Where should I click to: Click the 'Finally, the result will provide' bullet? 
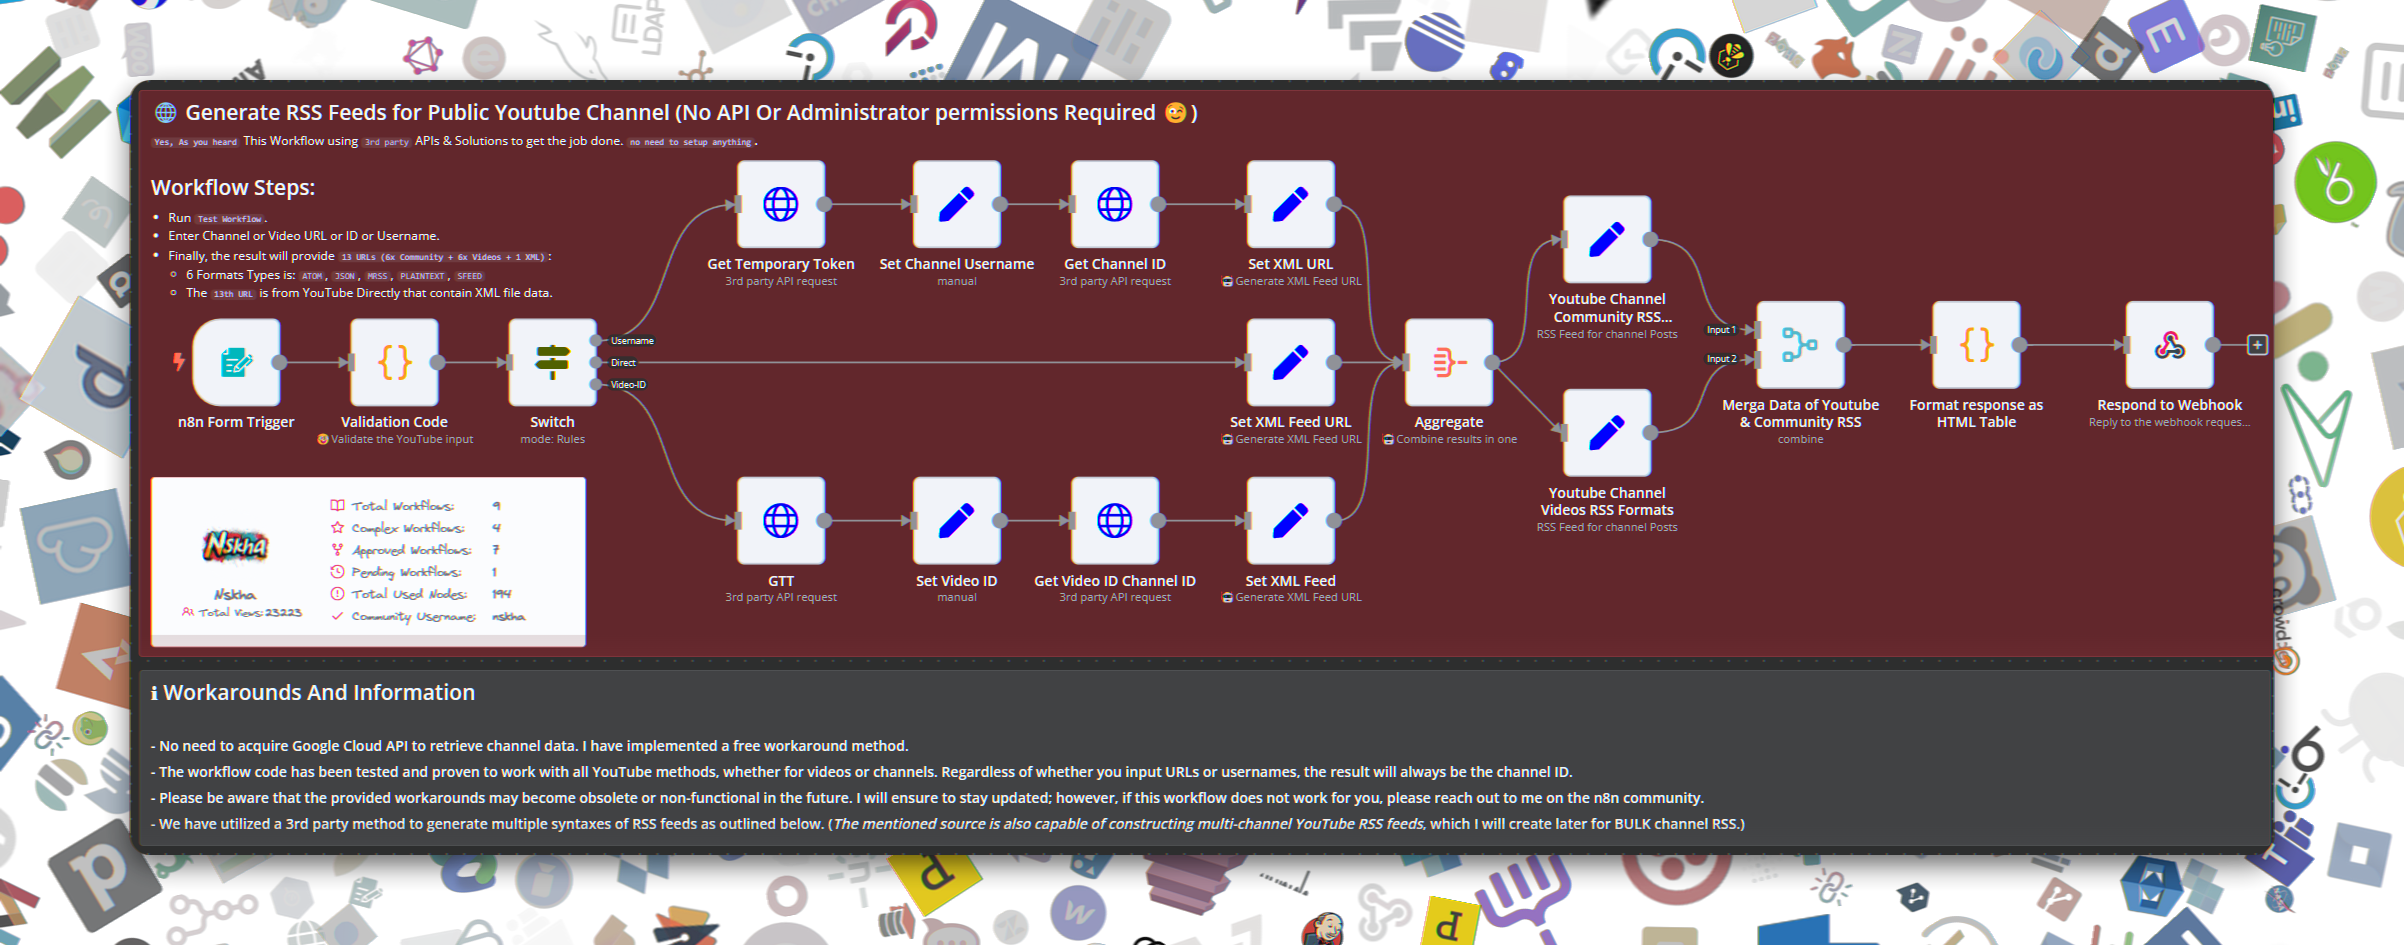click(x=360, y=256)
